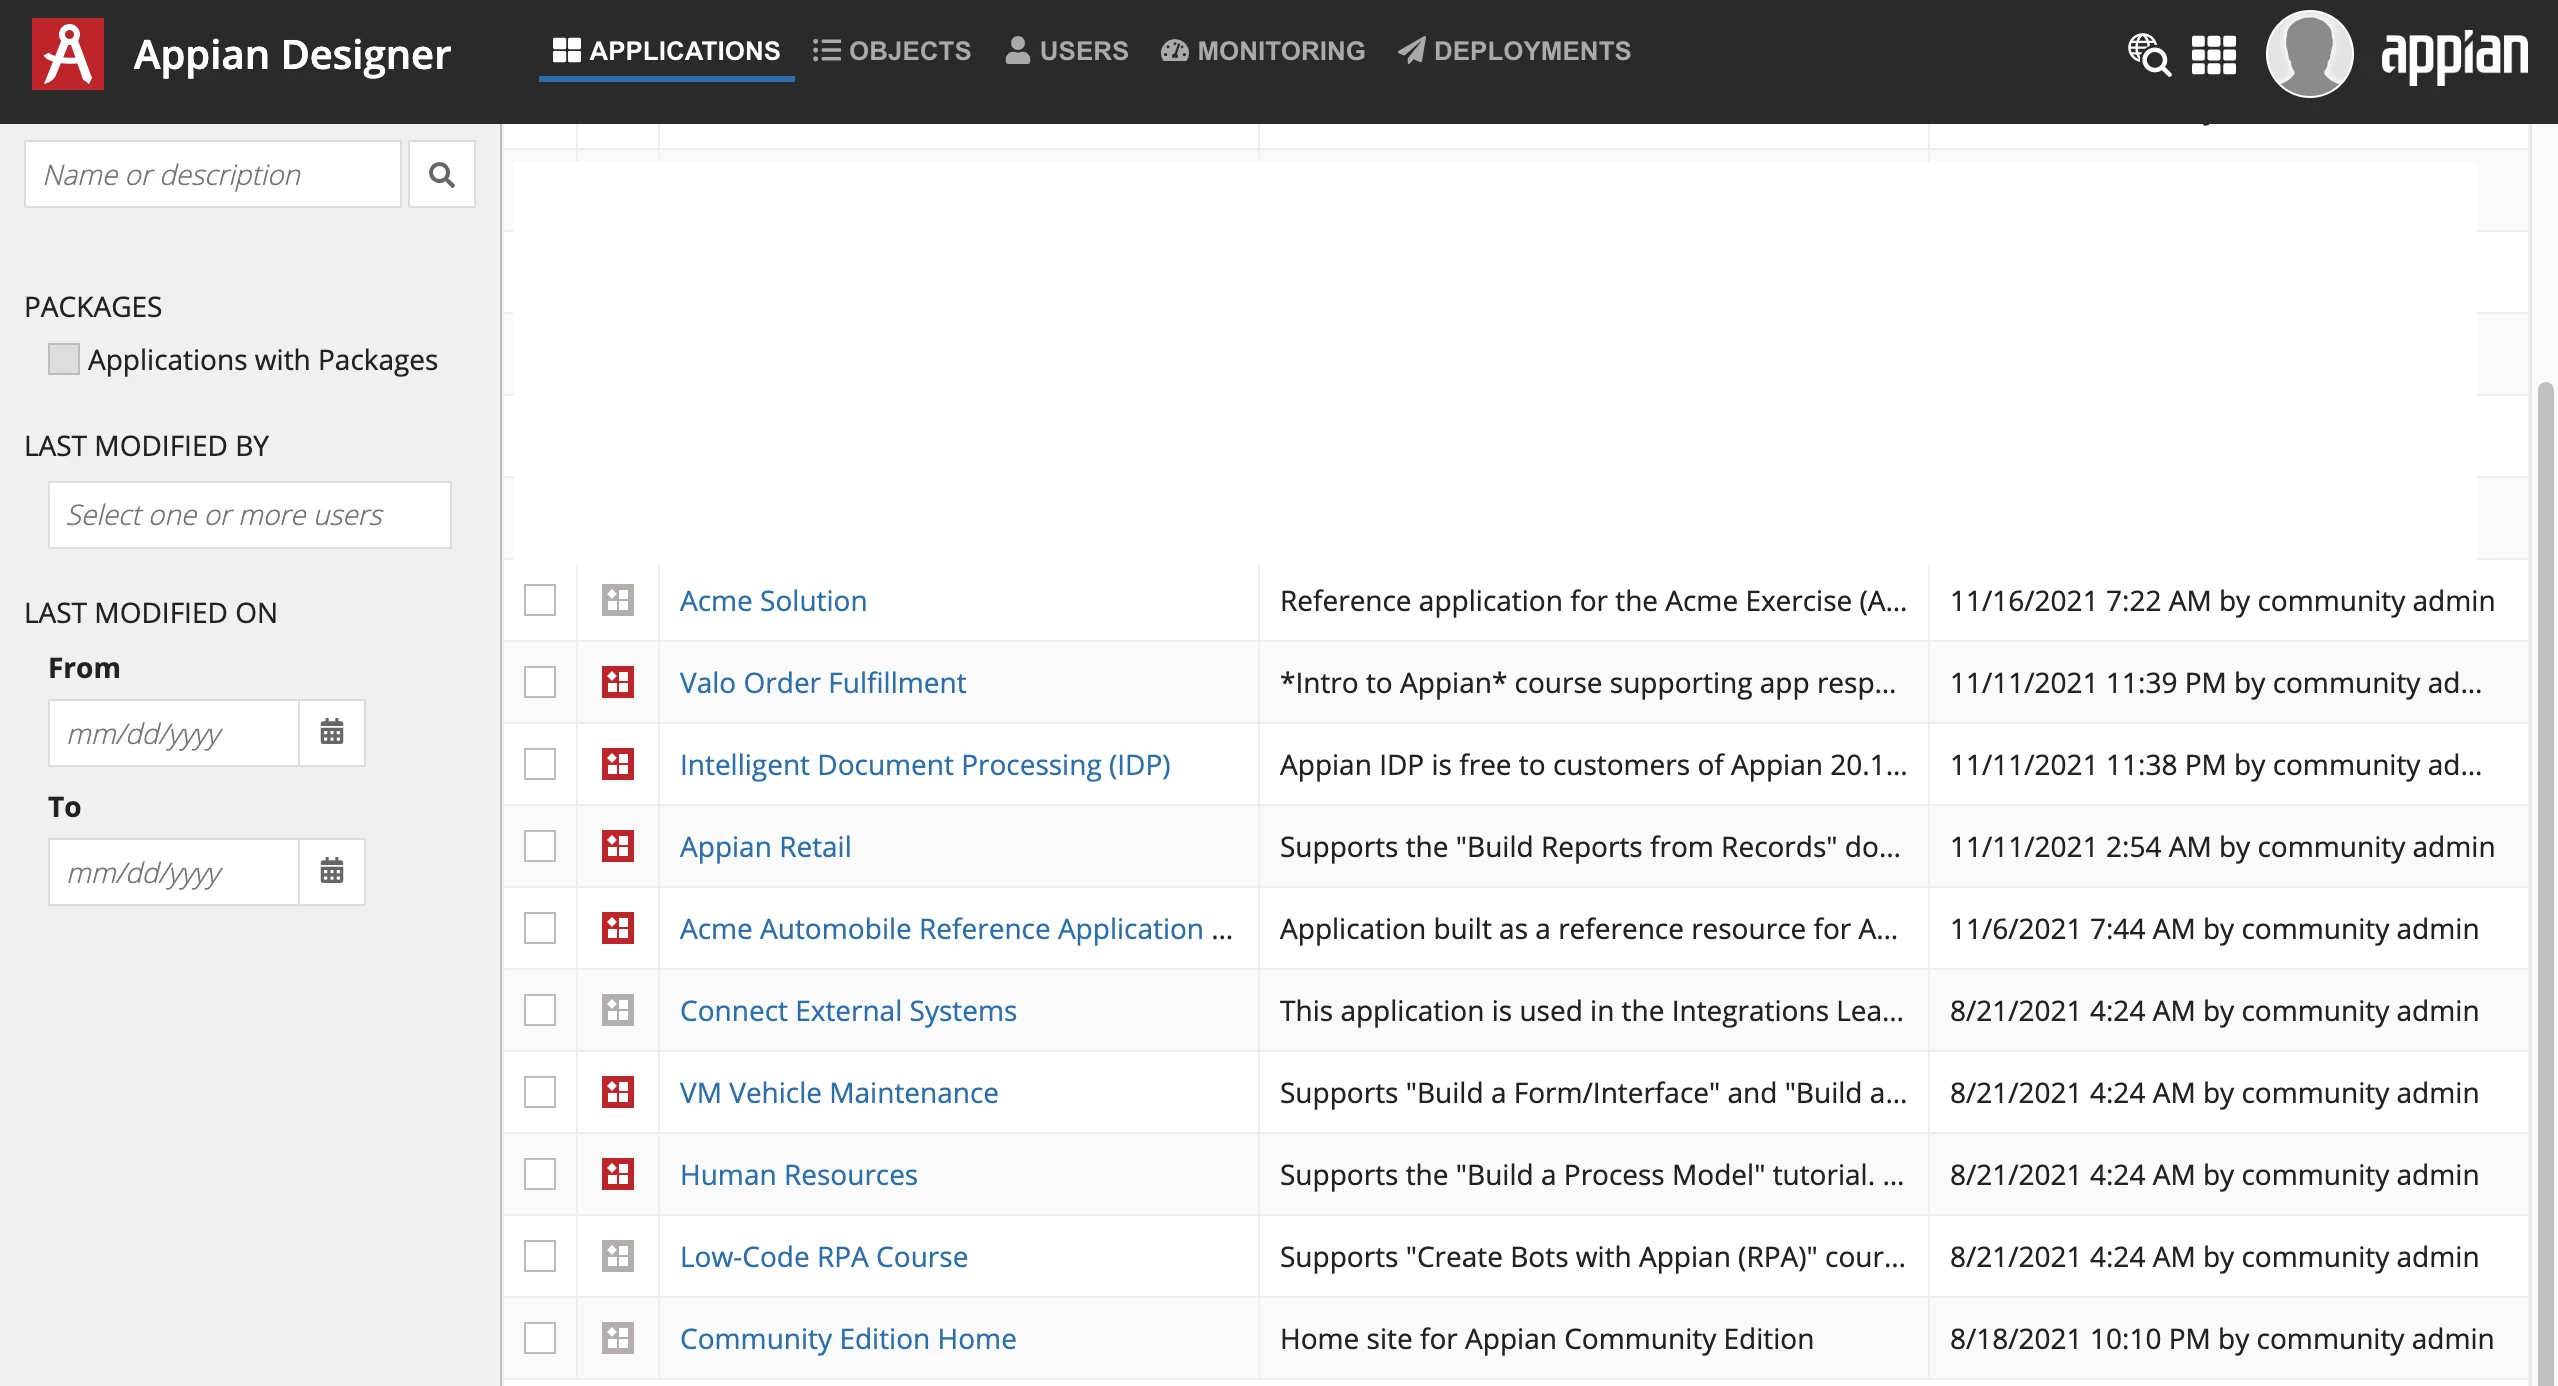2558x1386 pixels.
Task: Open the Acme Solution application
Action: coord(773,600)
